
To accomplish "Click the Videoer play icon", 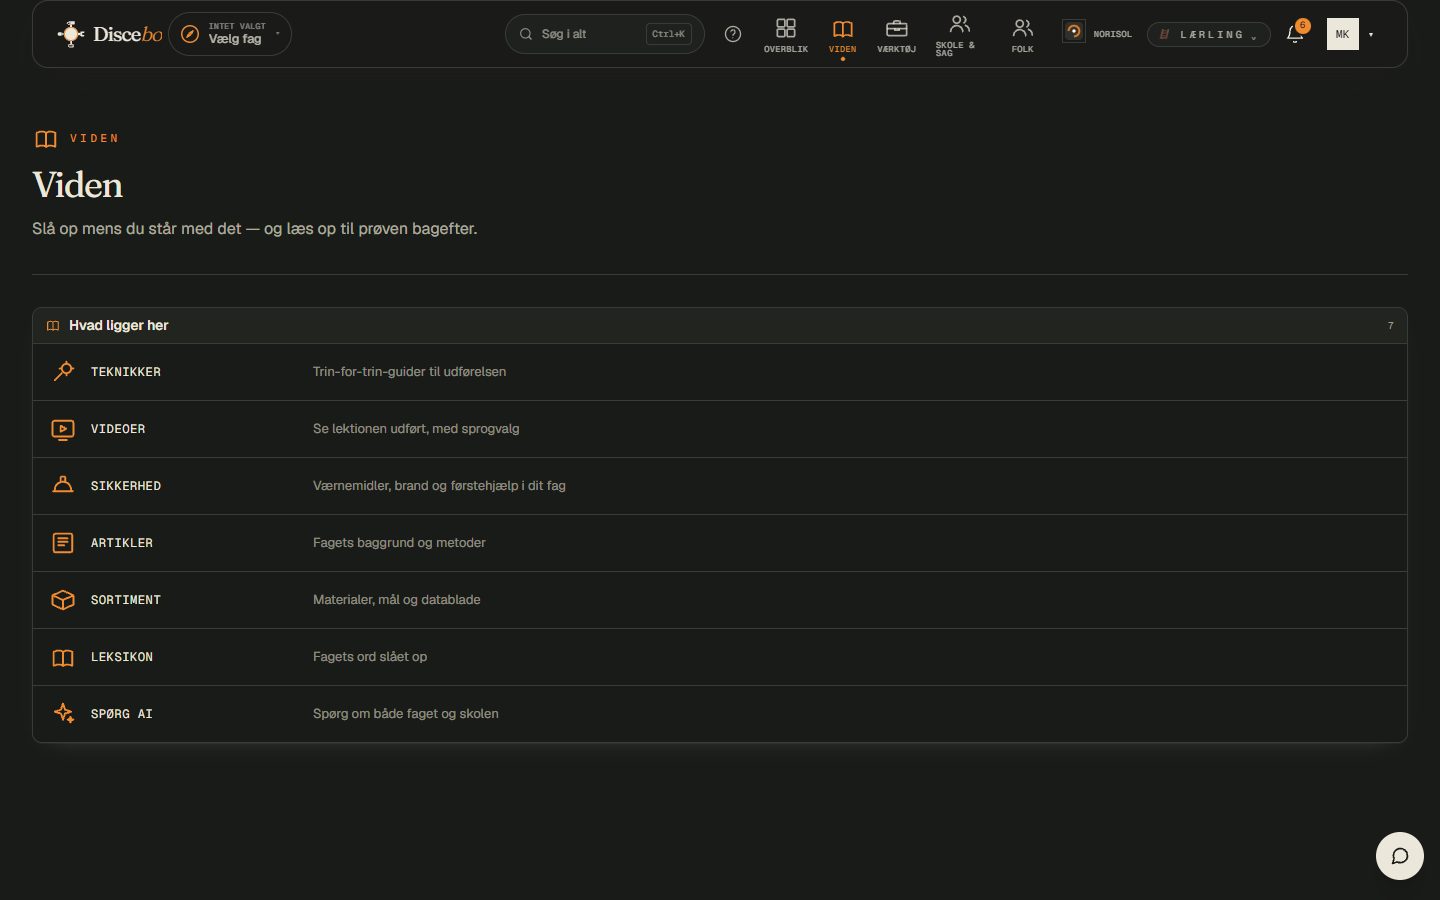I will (63, 429).
